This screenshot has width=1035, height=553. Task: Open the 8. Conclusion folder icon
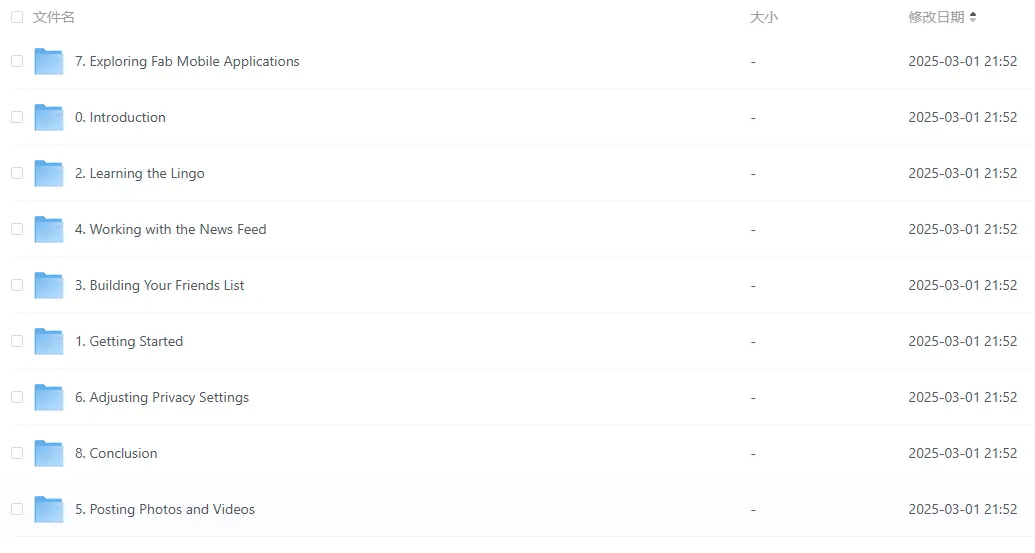pos(49,454)
